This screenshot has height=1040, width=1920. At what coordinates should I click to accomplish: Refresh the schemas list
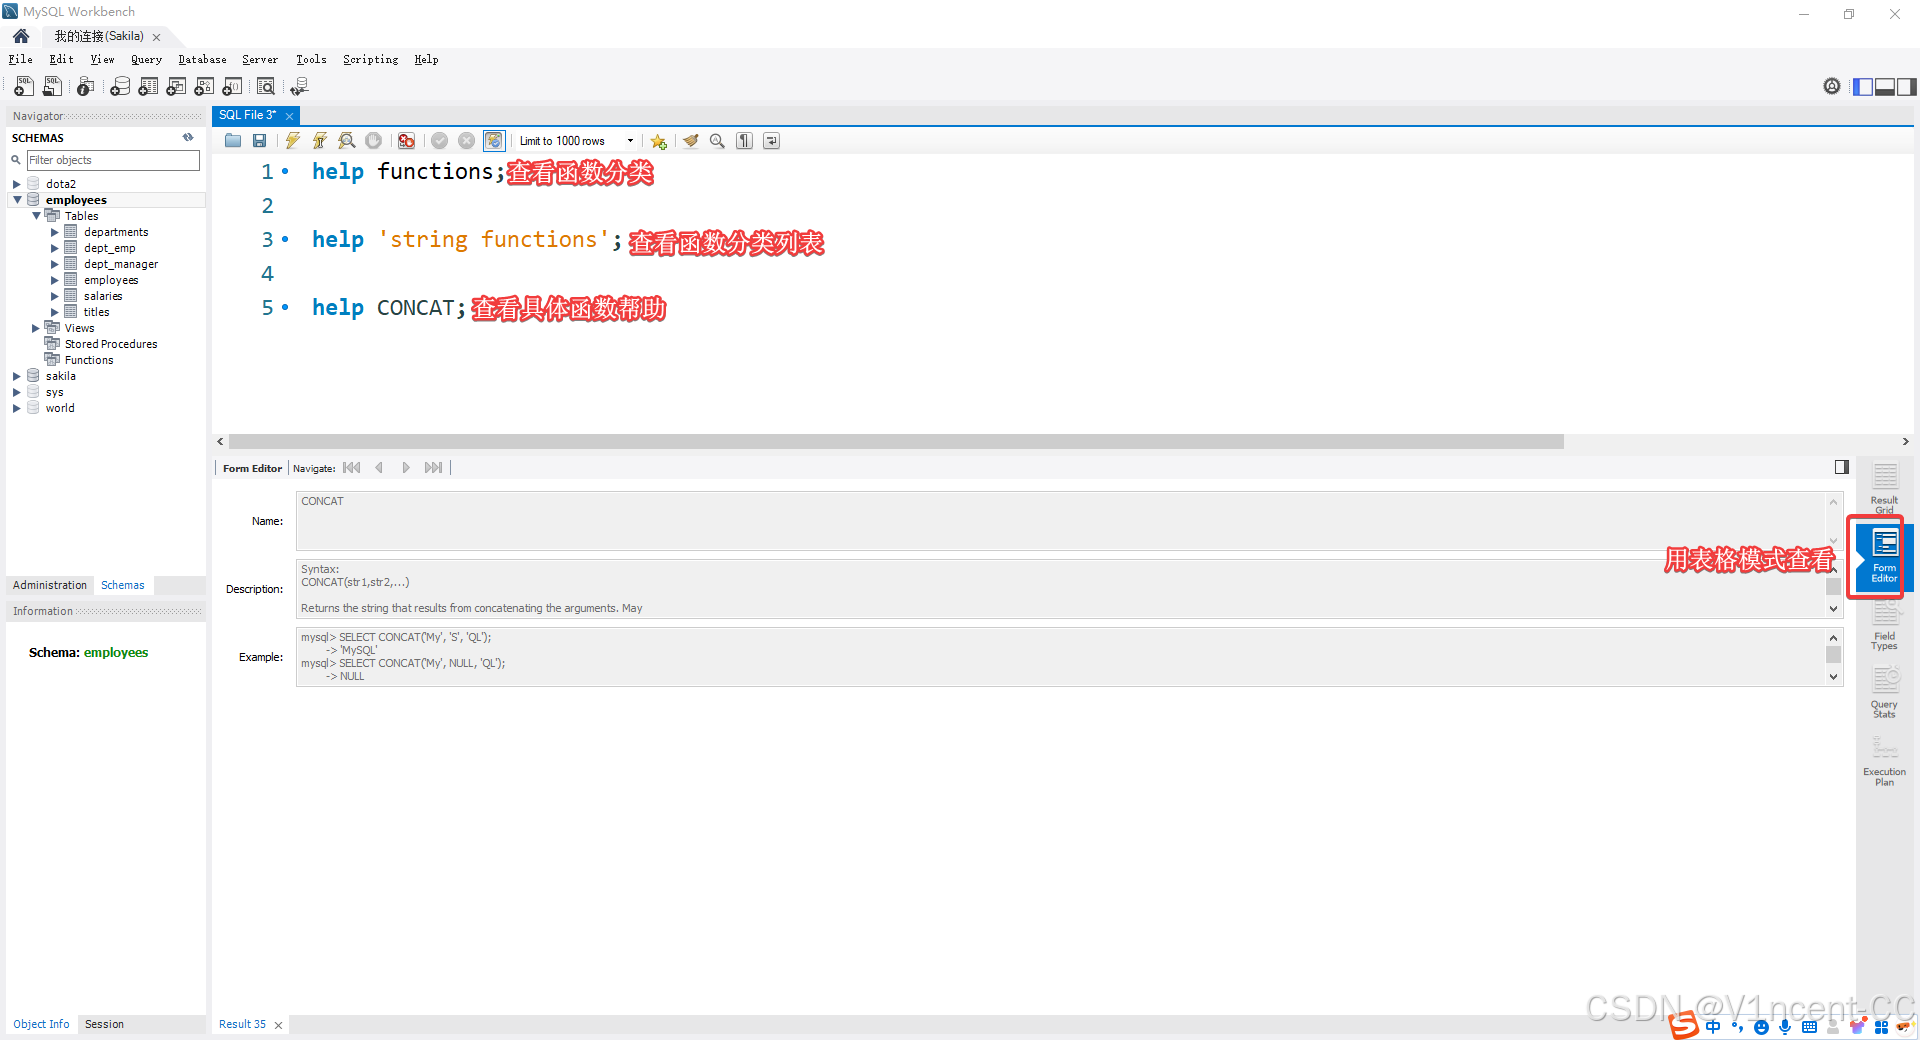[188, 138]
